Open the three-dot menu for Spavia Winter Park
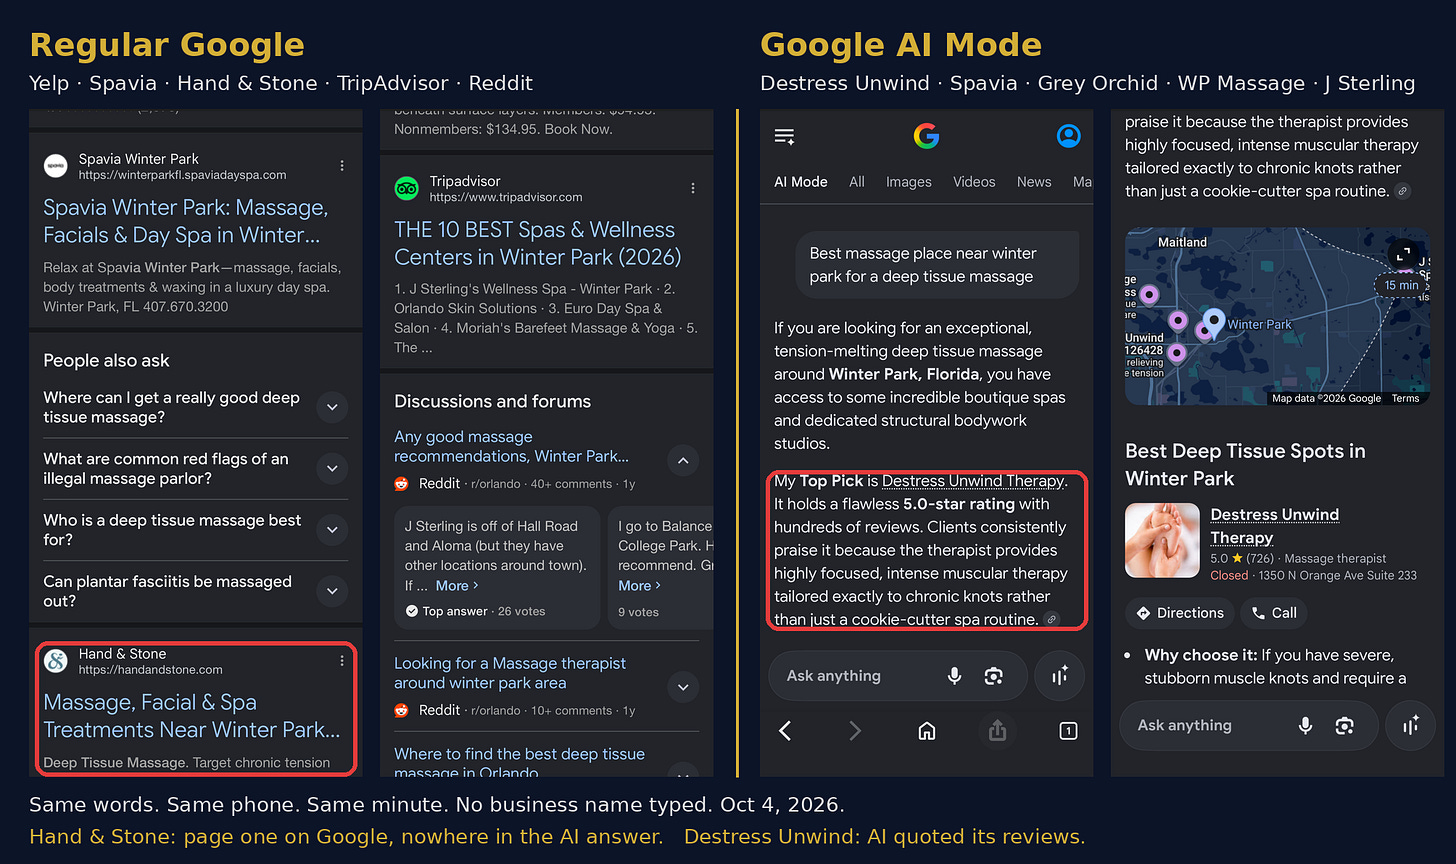This screenshot has width=1456, height=864. pos(342,166)
